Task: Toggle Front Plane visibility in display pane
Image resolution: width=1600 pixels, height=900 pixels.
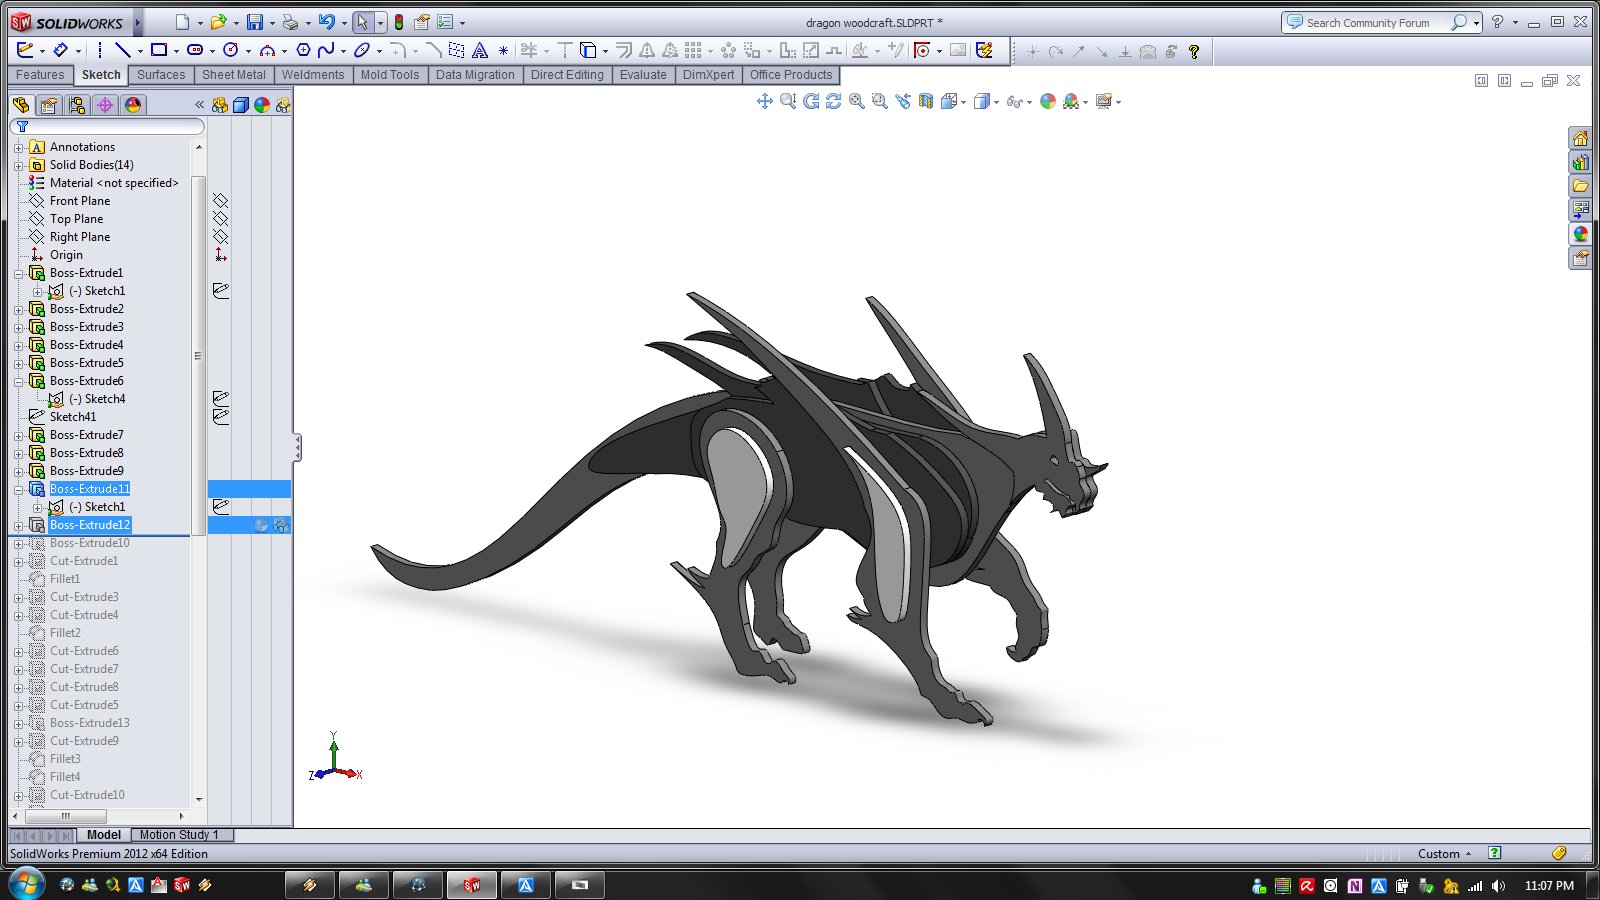Action: tap(221, 201)
